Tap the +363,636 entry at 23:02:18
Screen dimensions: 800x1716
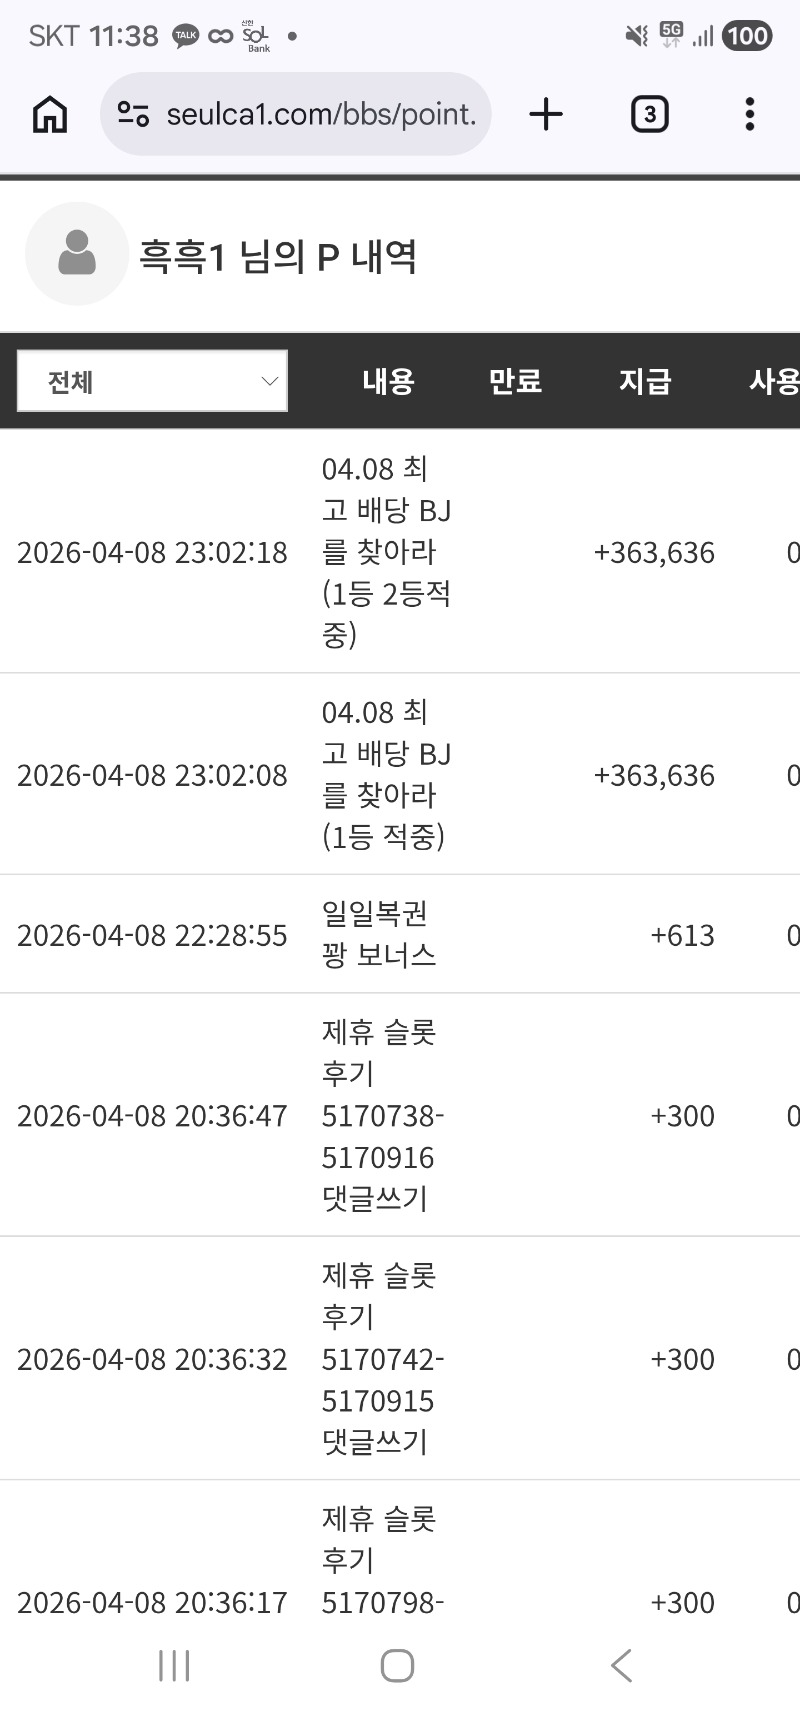pyautogui.click(x=654, y=552)
